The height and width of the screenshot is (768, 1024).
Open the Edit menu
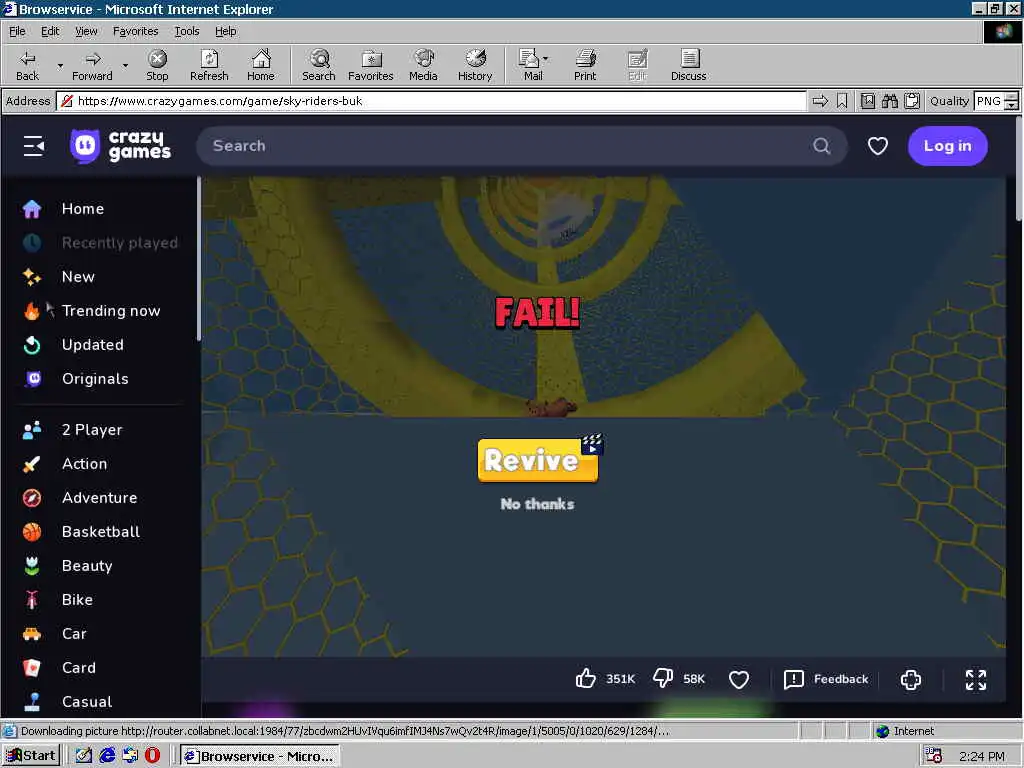50,31
